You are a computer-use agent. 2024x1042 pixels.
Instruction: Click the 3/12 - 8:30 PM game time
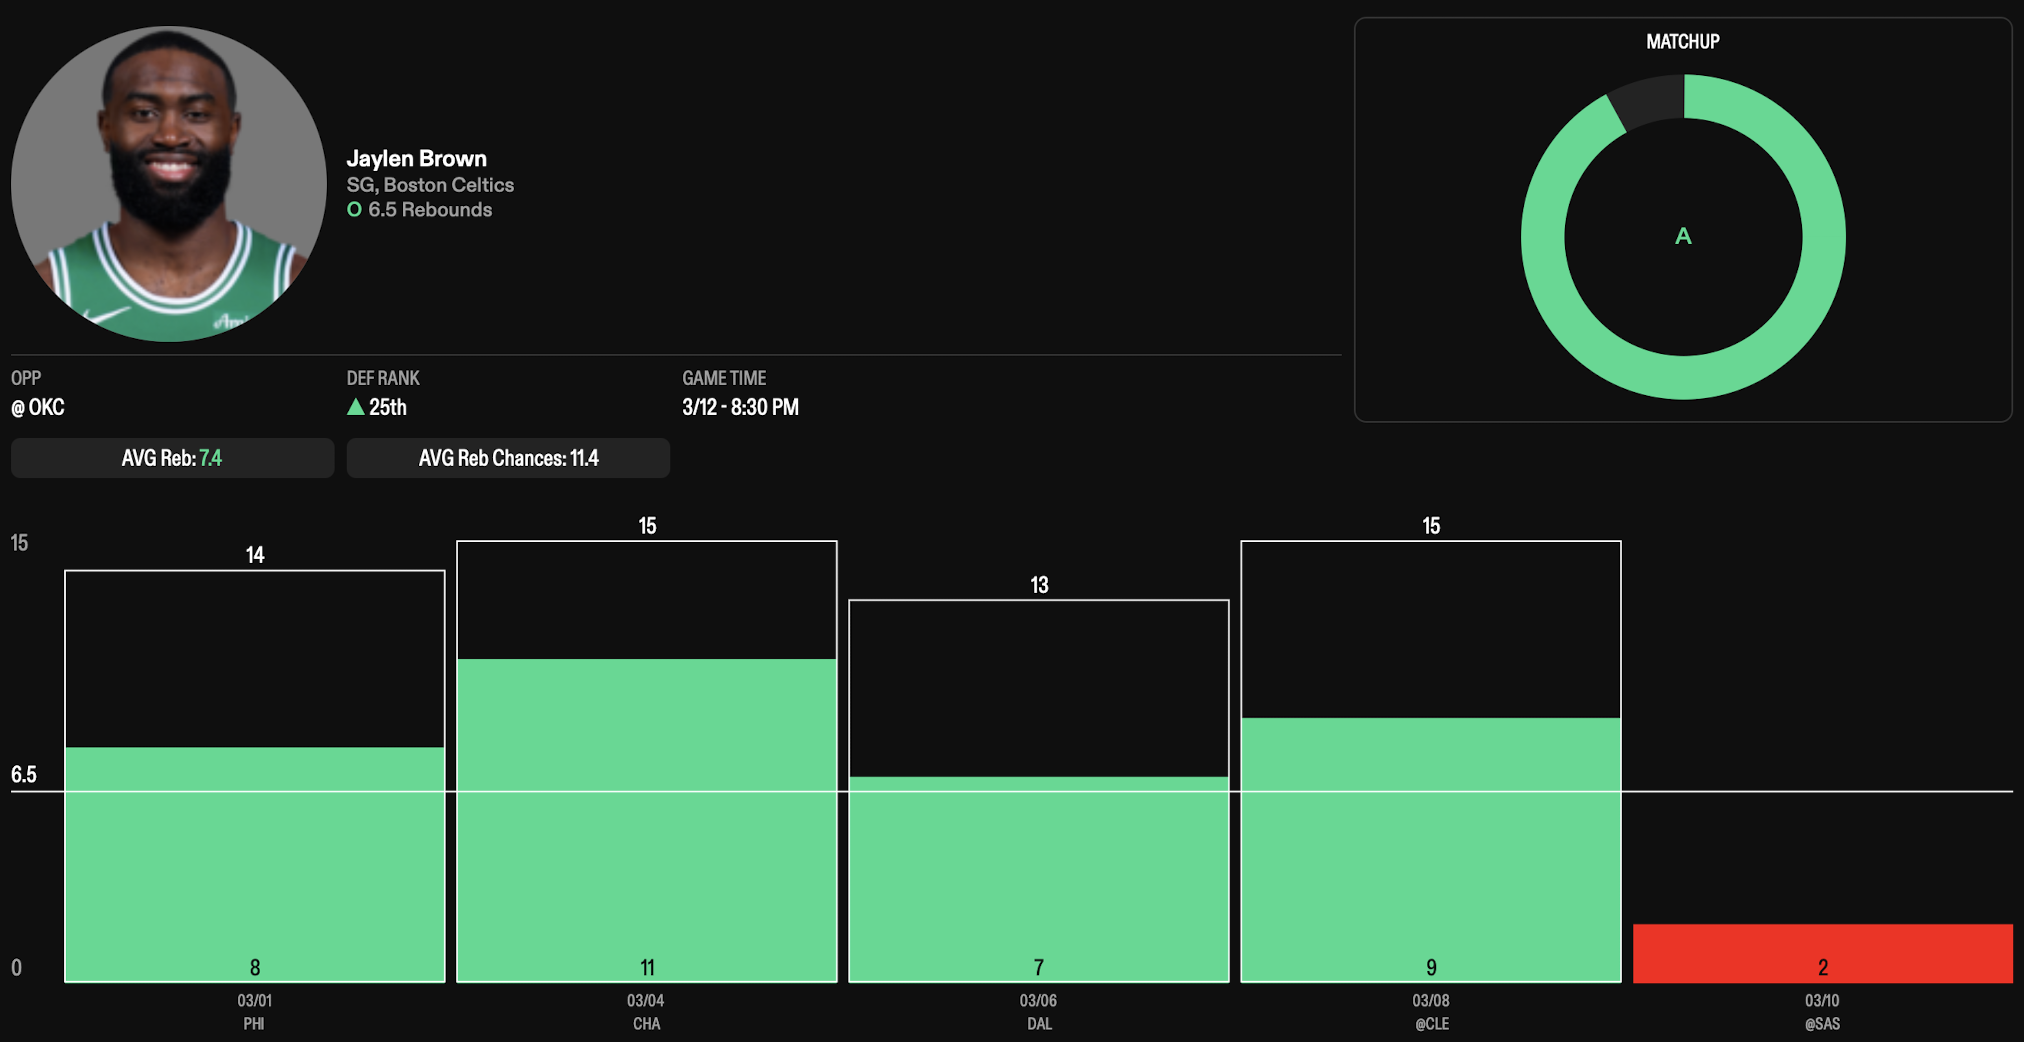pos(740,407)
